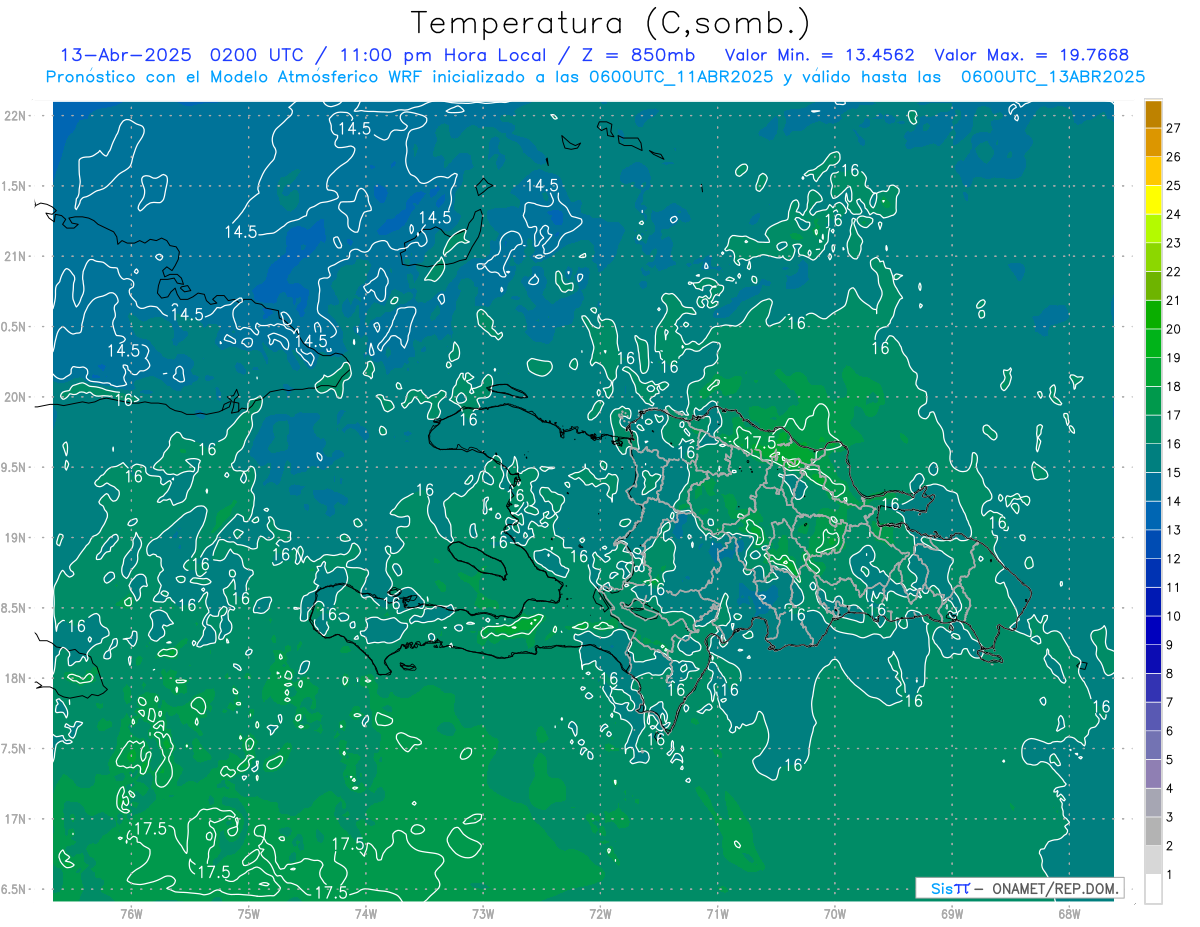Click the "22N" latitude axis label
The image size is (1200, 927).
click(x=15, y=116)
